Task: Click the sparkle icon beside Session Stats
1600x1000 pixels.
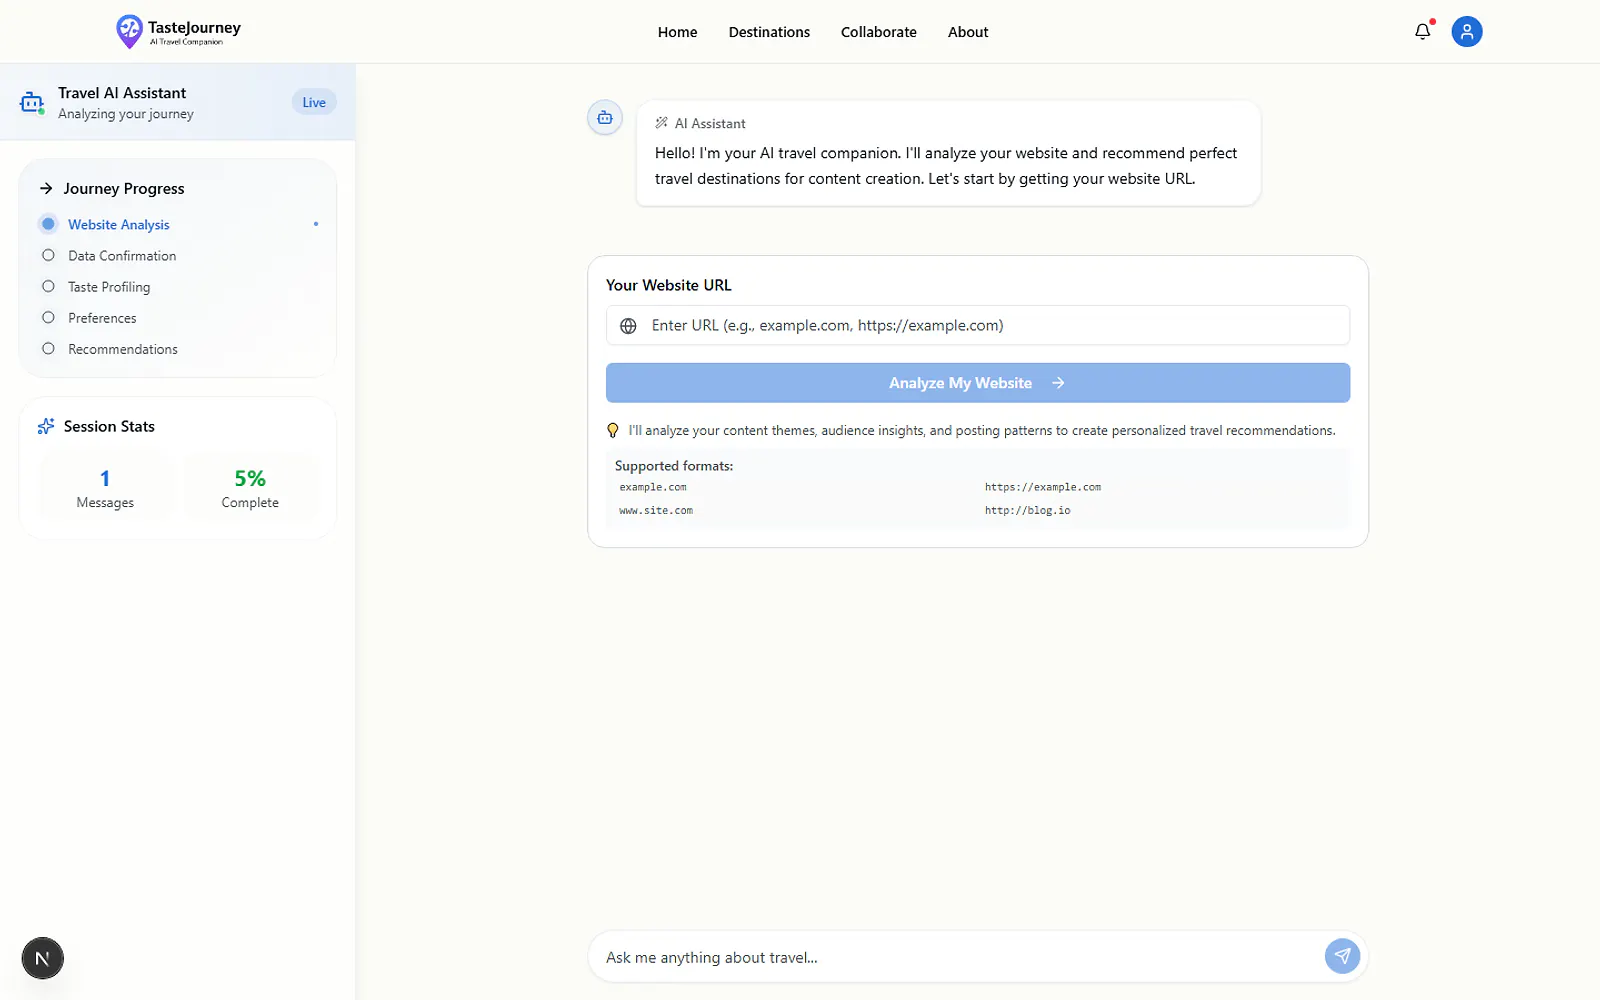Action: 46,426
